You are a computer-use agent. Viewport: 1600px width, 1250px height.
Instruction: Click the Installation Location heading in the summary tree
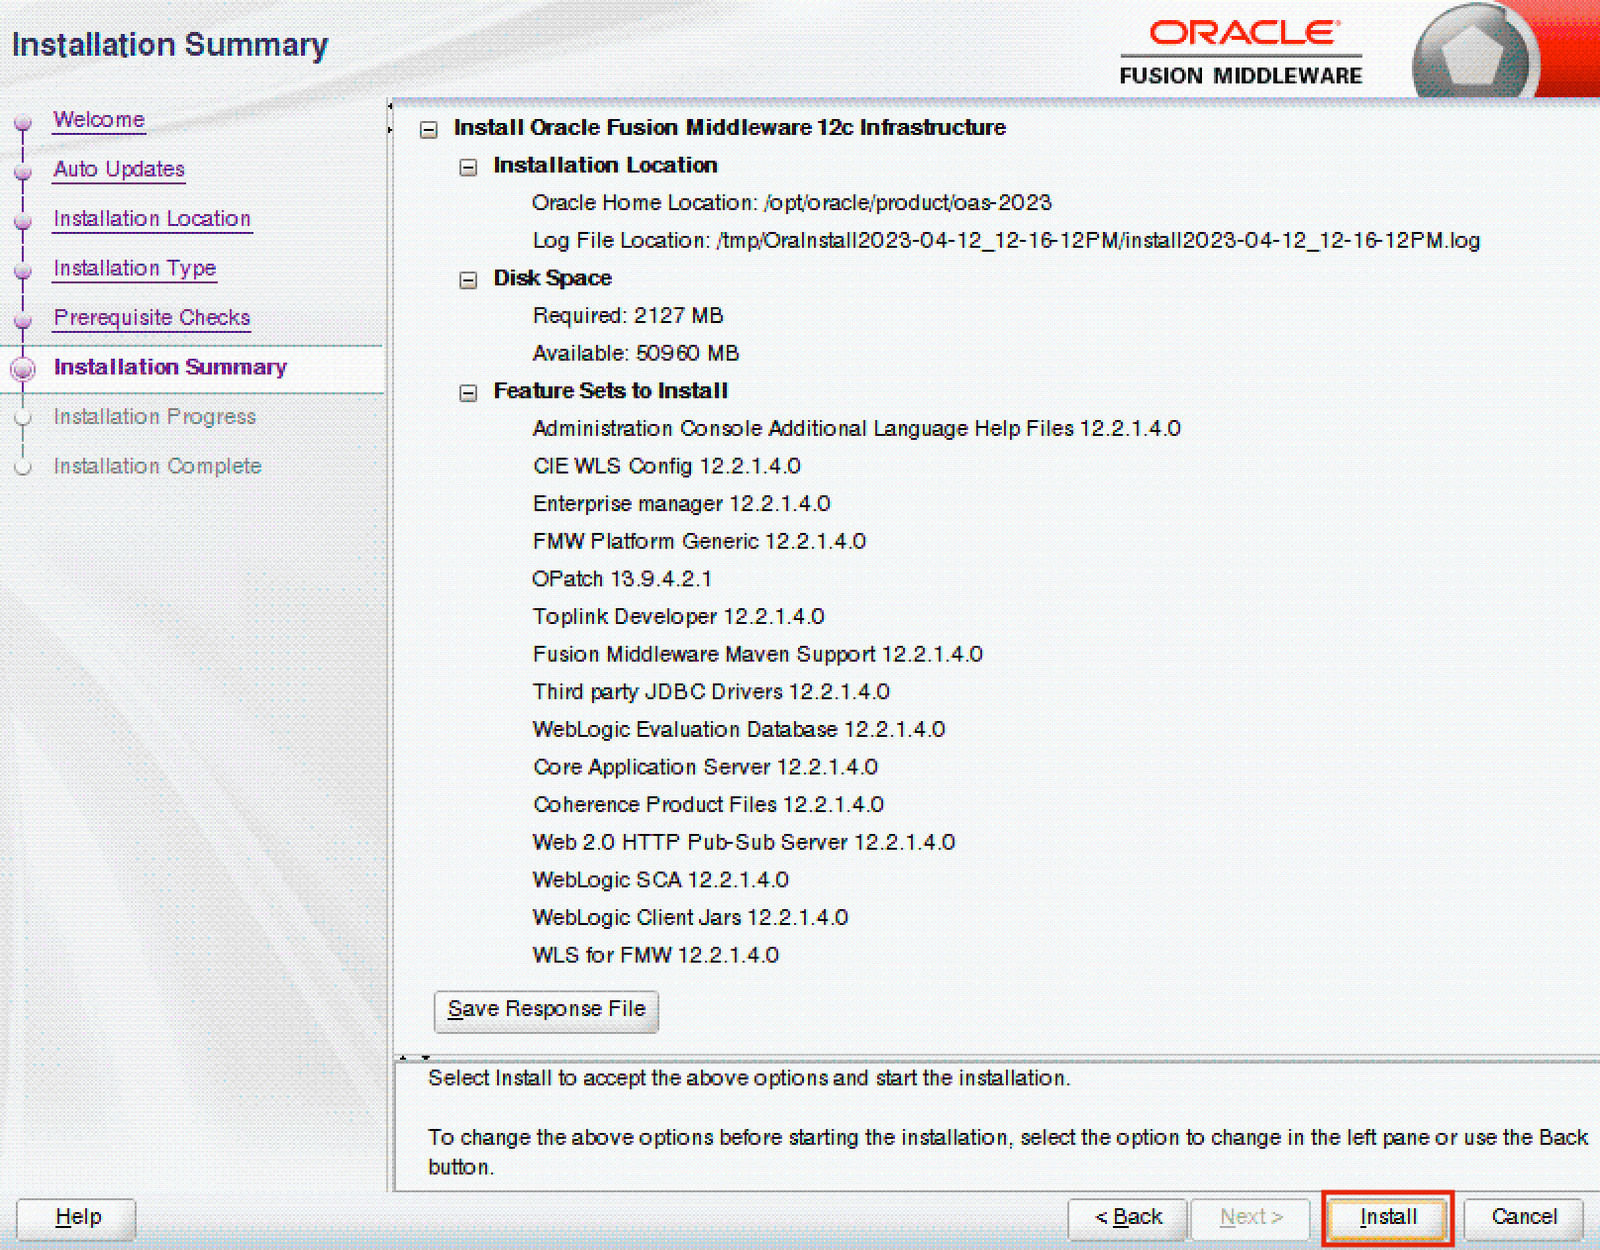coord(605,165)
